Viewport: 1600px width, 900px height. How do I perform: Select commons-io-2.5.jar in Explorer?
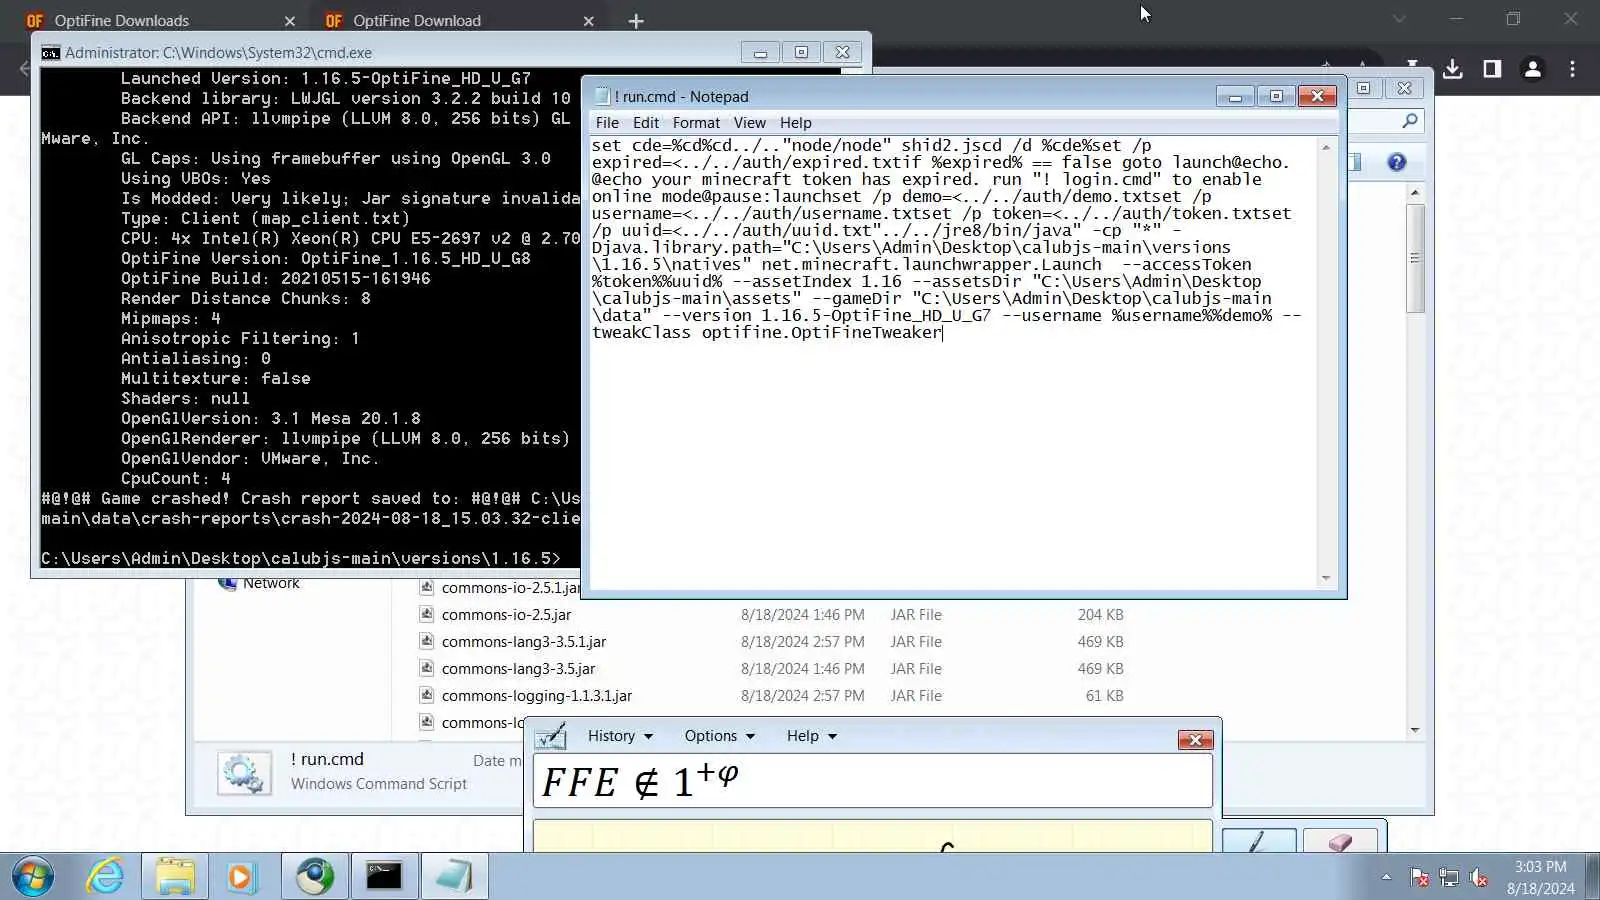(x=506, y=615)
